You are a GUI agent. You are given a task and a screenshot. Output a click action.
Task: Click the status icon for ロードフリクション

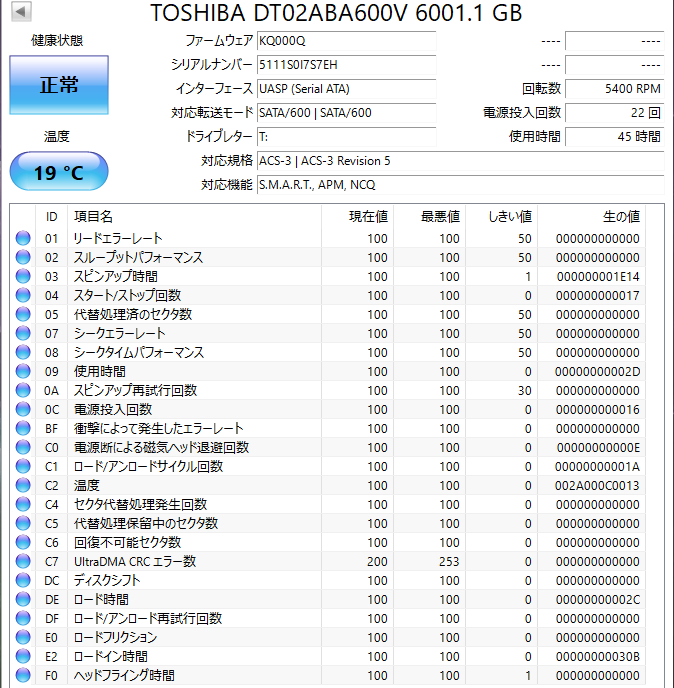click(x=23, y=638)
